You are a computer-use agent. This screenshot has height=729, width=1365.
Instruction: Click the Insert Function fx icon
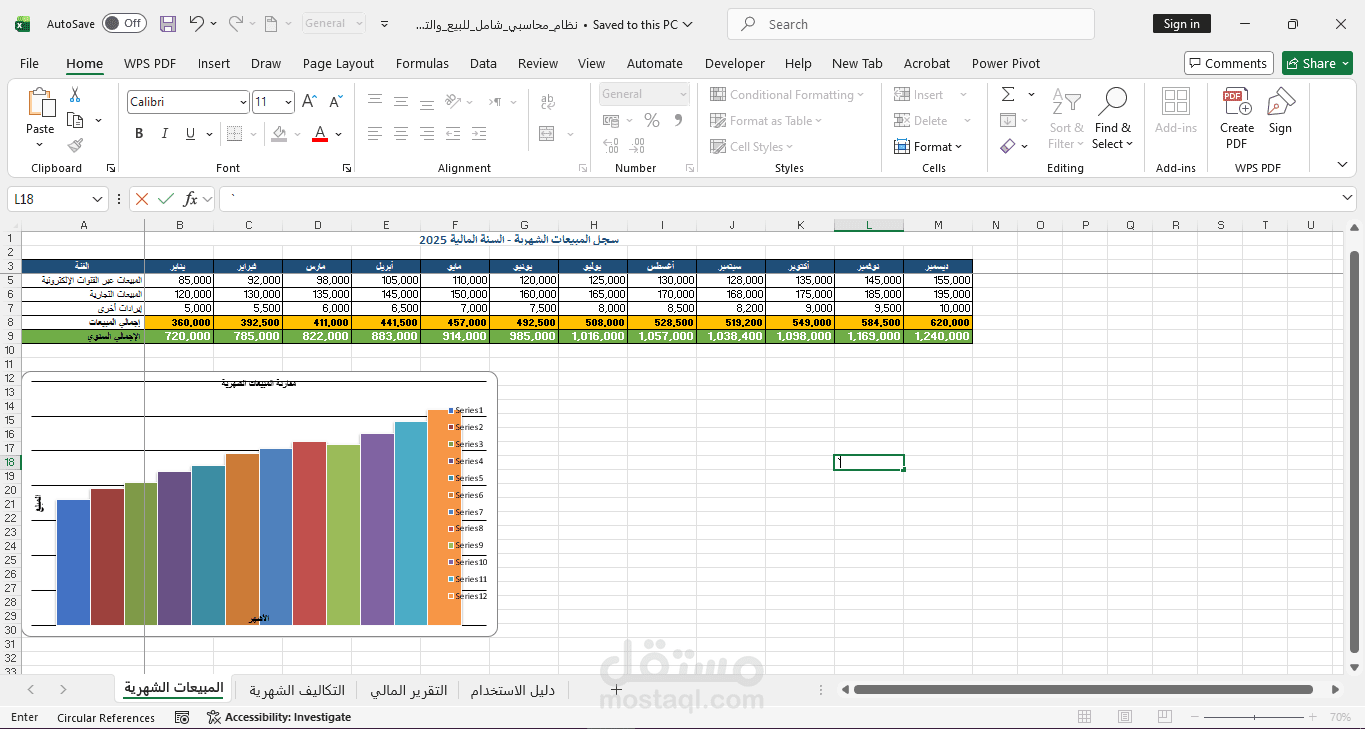(x=190, y=199)
